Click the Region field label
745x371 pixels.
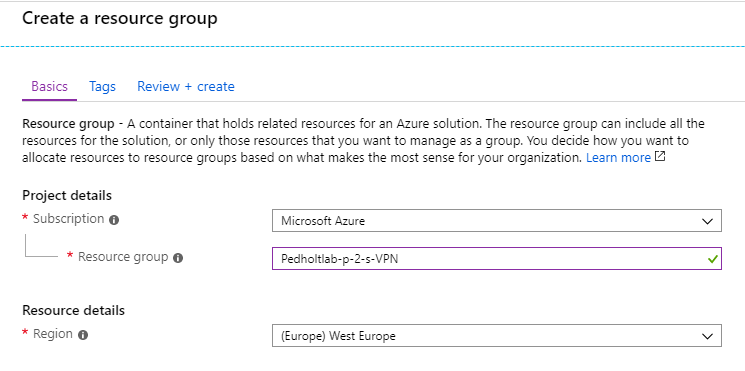[53, 333]
